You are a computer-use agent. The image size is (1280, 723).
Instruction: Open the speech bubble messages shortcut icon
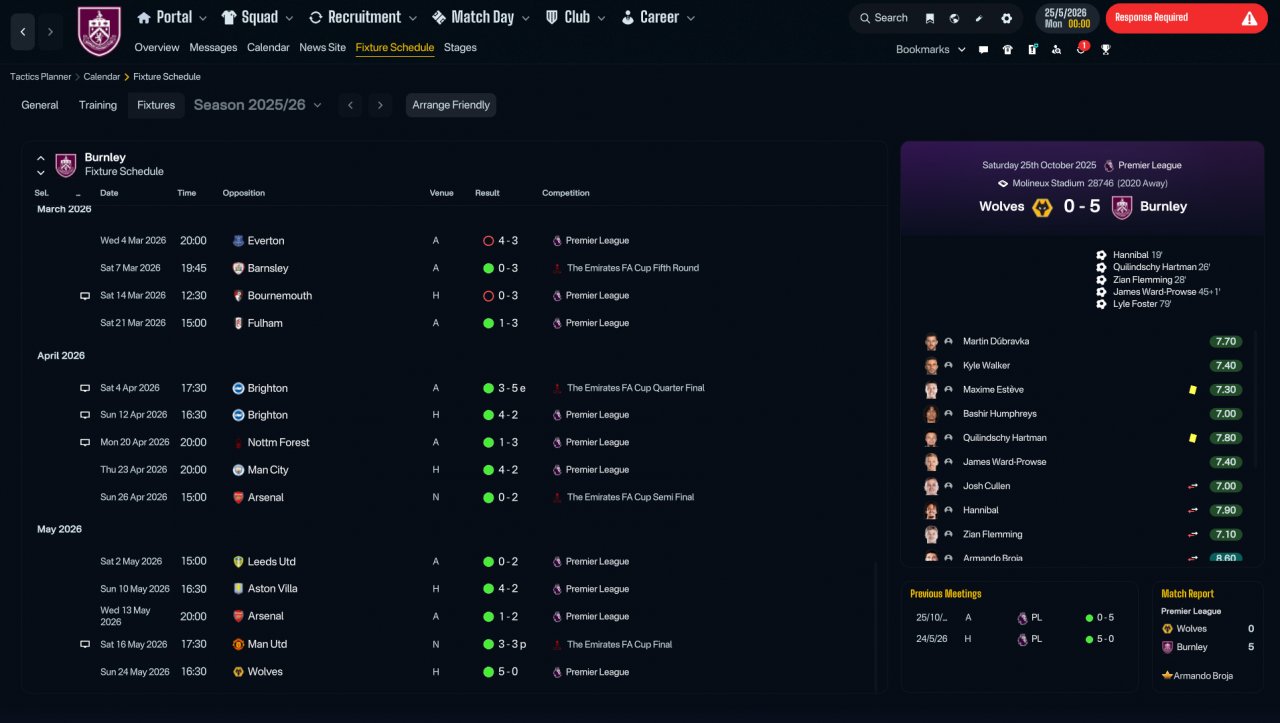click(983, 49)
